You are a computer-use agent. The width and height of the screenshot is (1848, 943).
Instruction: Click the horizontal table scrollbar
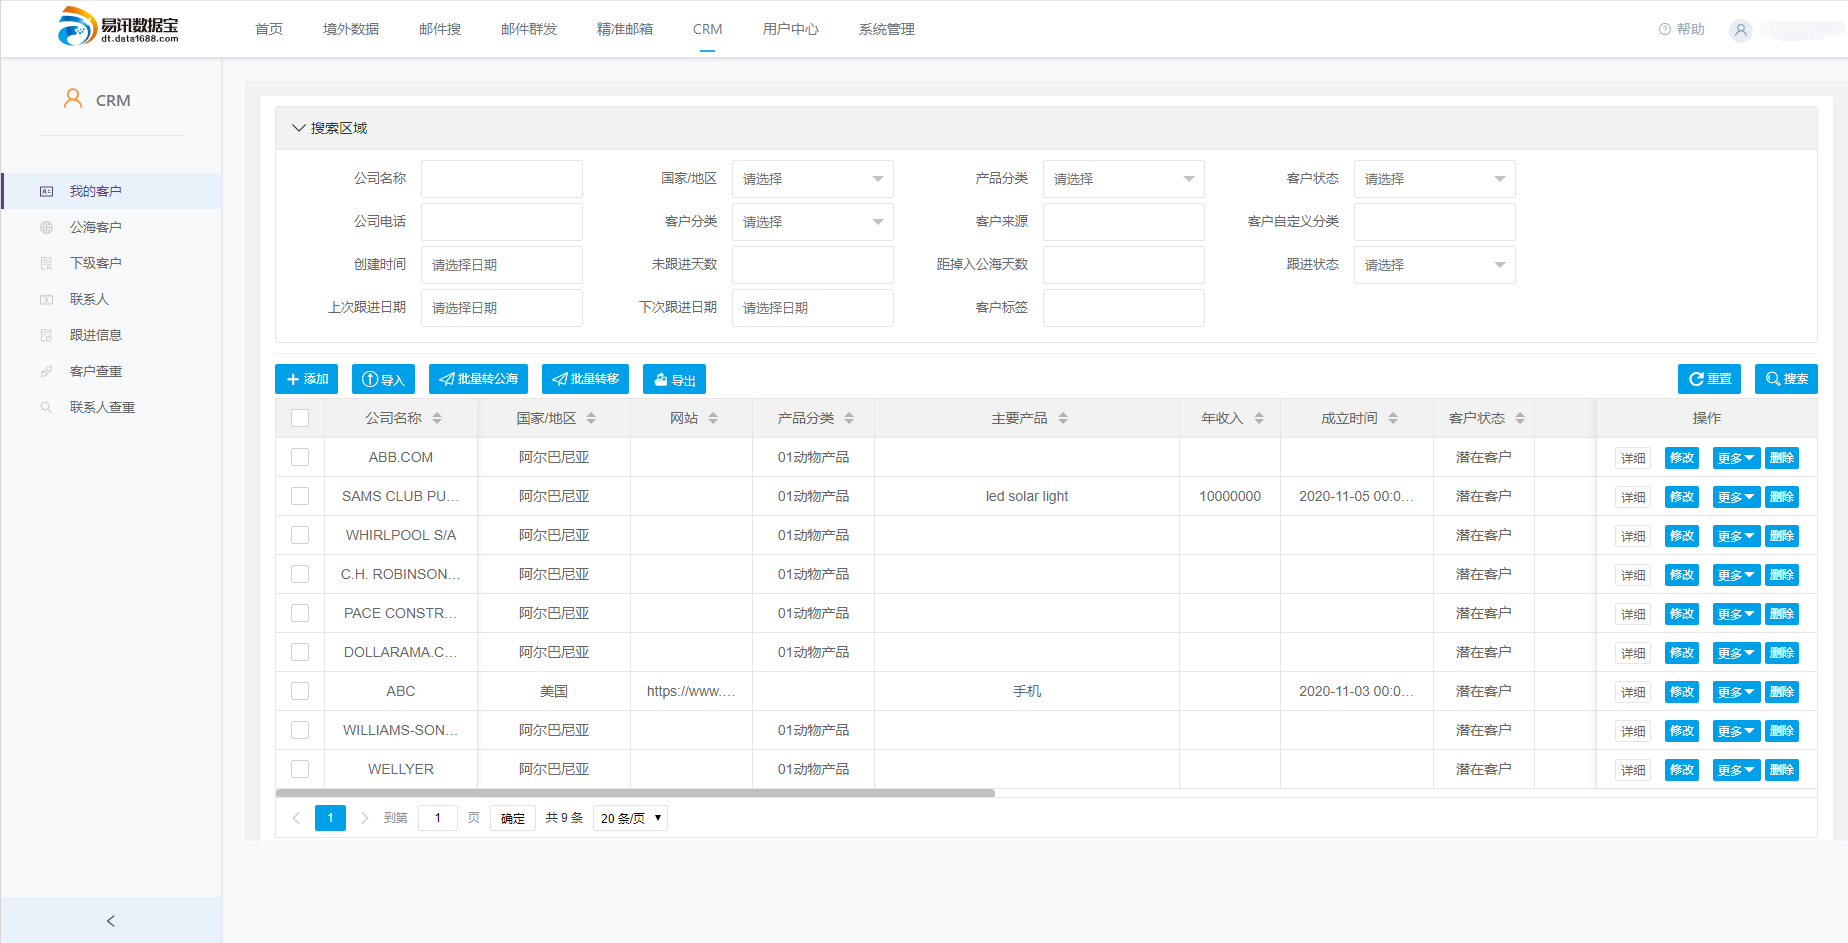[635, 793]
